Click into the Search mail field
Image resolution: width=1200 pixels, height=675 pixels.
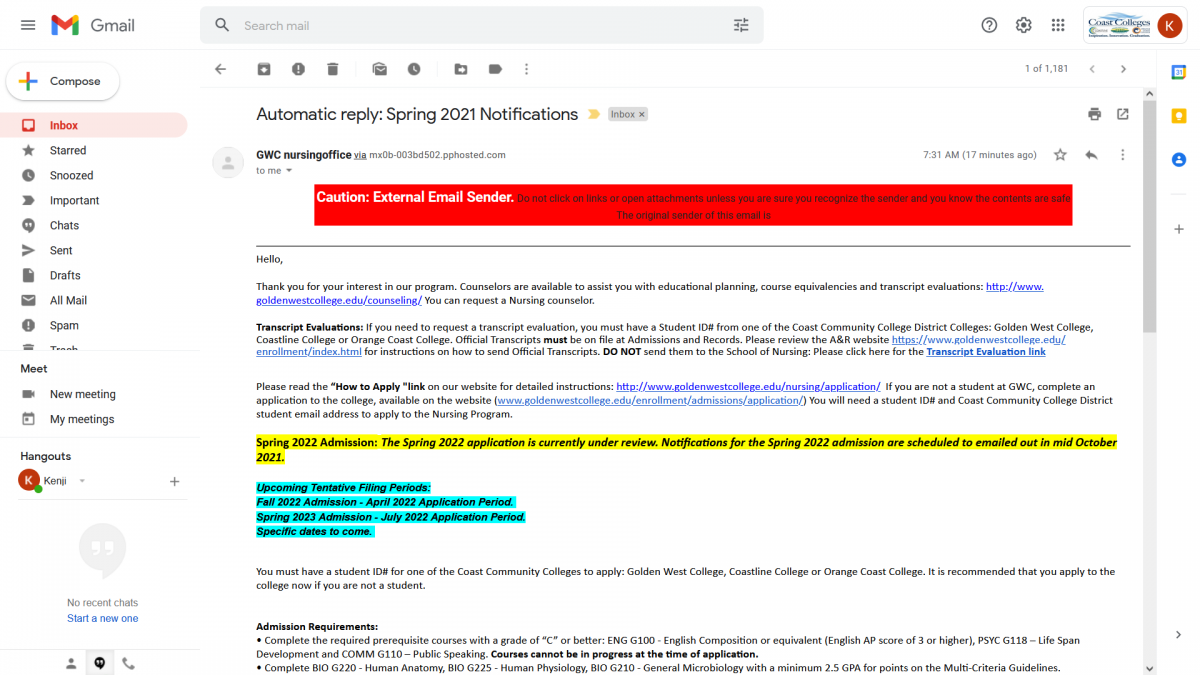[x=482, y=25]
